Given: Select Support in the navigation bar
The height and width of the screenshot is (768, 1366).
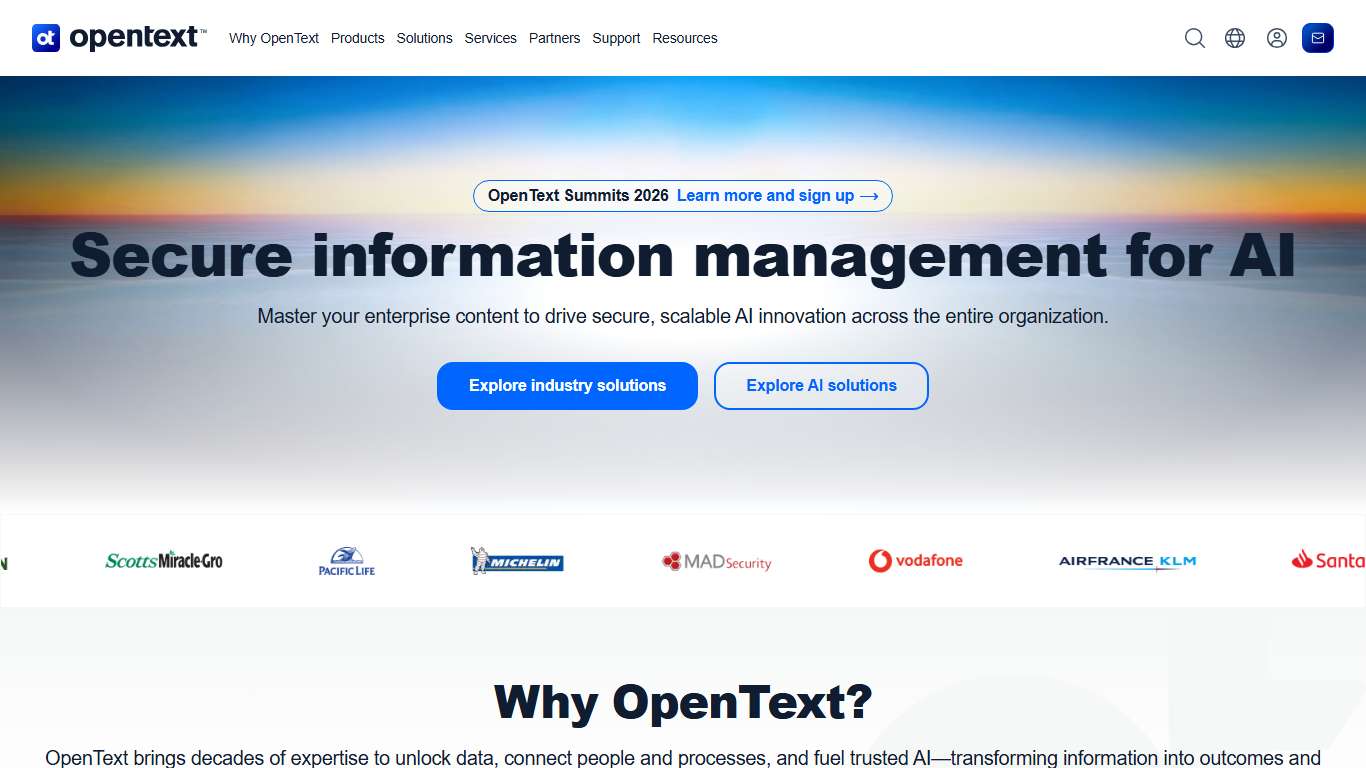Looking at the screenshot, I should click(616, 38).
